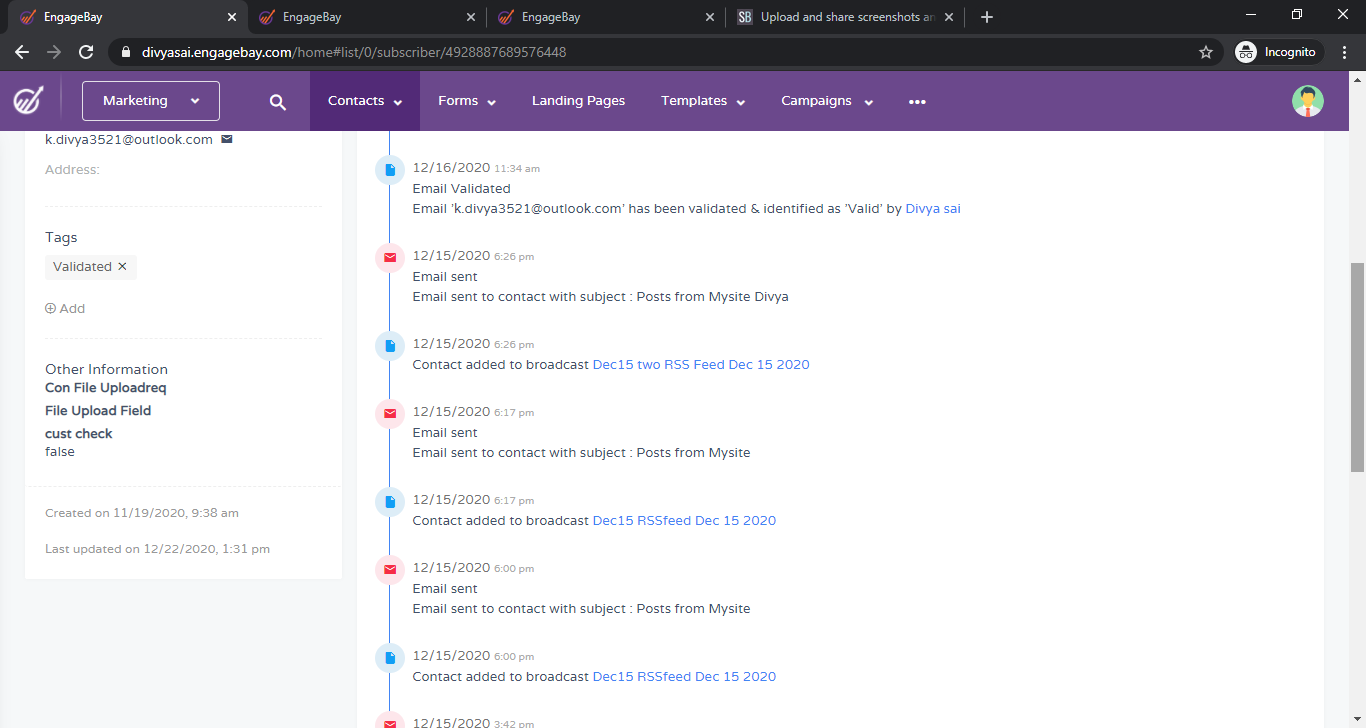This screenshot has width=1366, height=728.
Task: Open the Chrome three-dot menu
Action: 1345,52
